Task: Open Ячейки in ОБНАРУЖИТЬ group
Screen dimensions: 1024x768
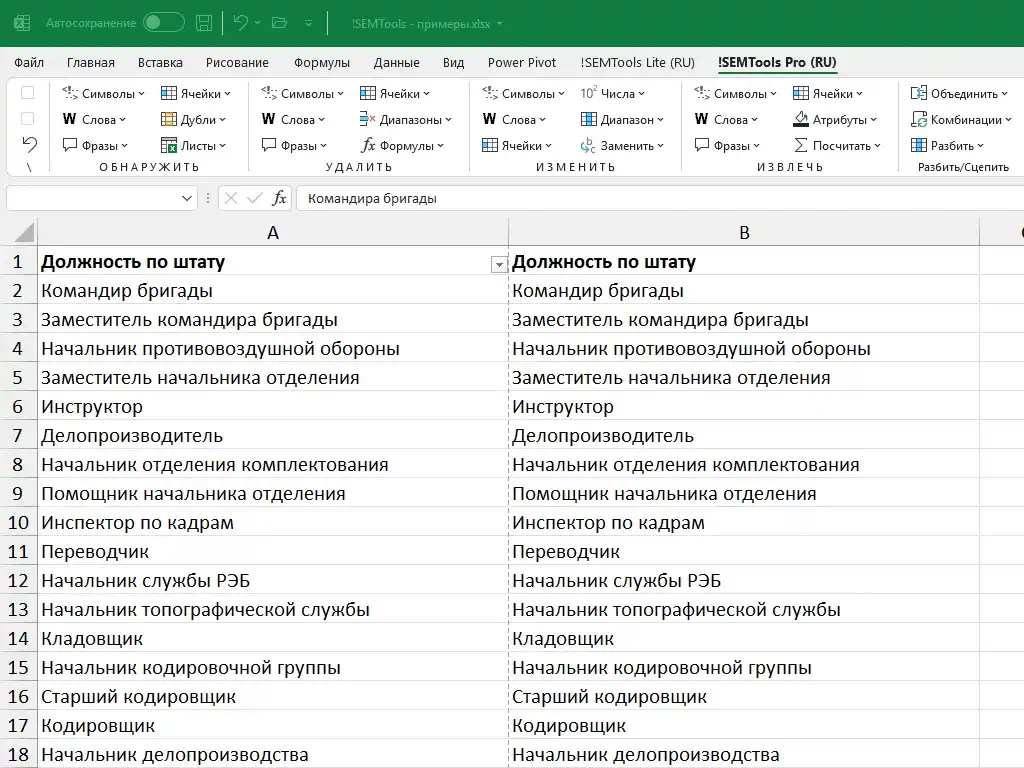Action: coord(196,93)
